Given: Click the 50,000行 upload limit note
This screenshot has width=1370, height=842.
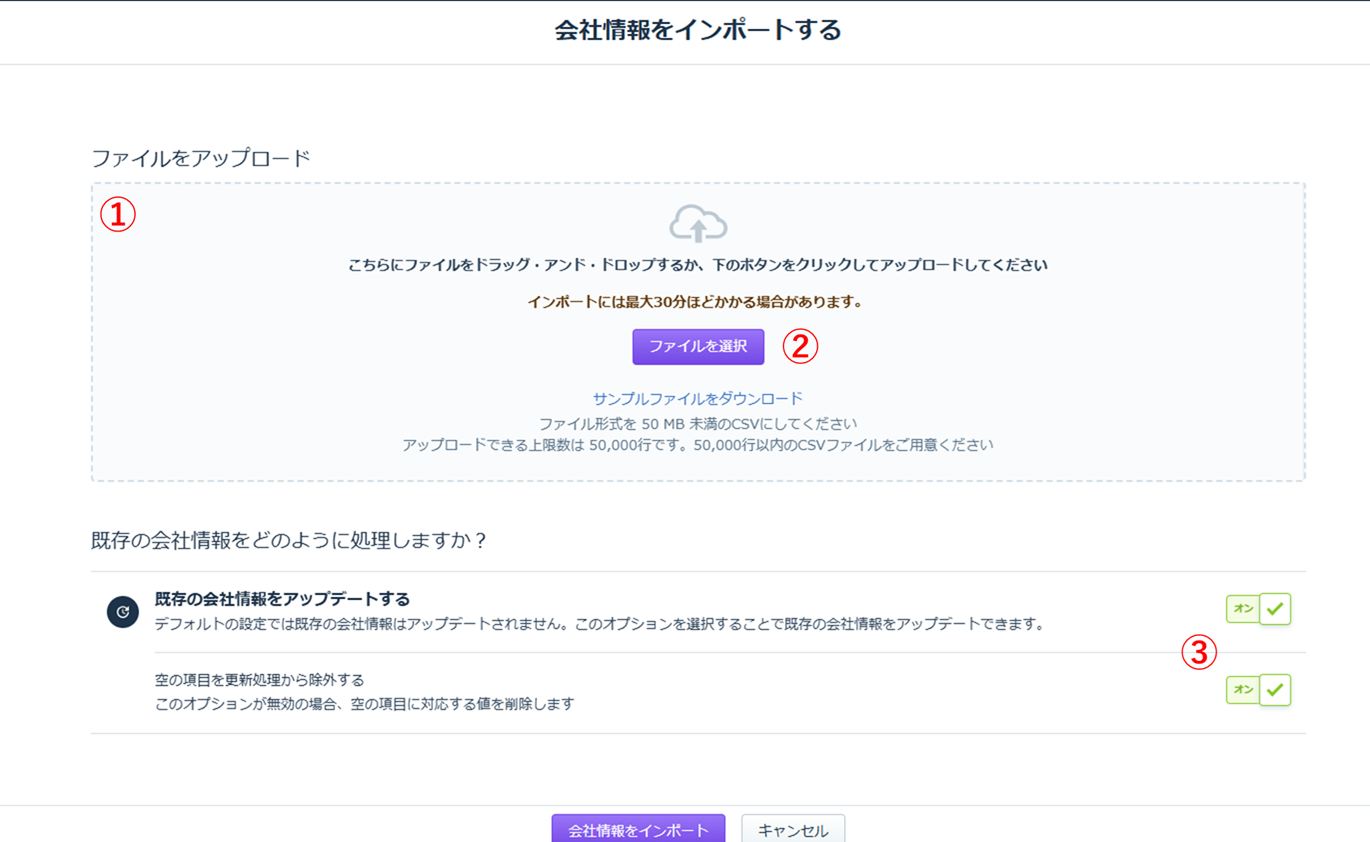Looking at the screenshot, I should click(698, 445).
